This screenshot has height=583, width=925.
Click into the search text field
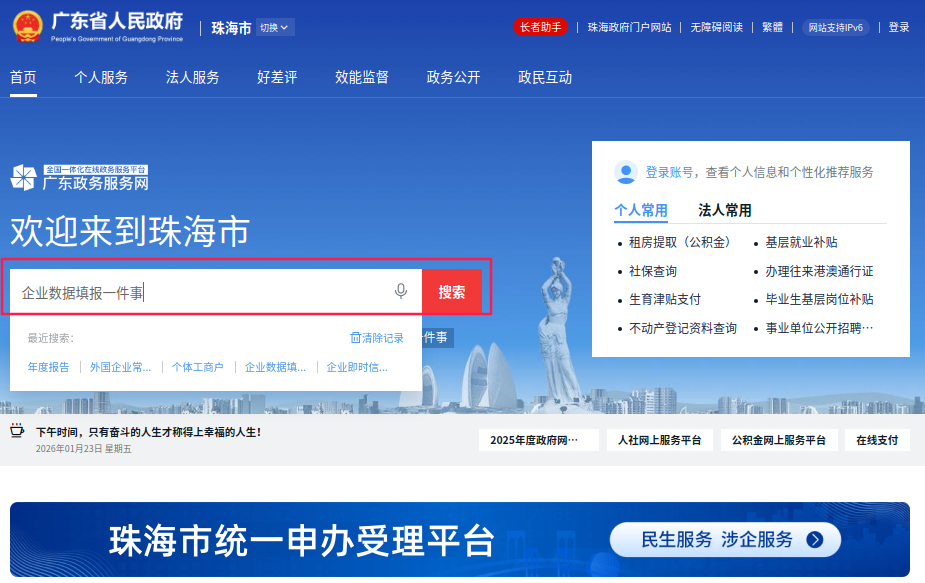point(200,292)
